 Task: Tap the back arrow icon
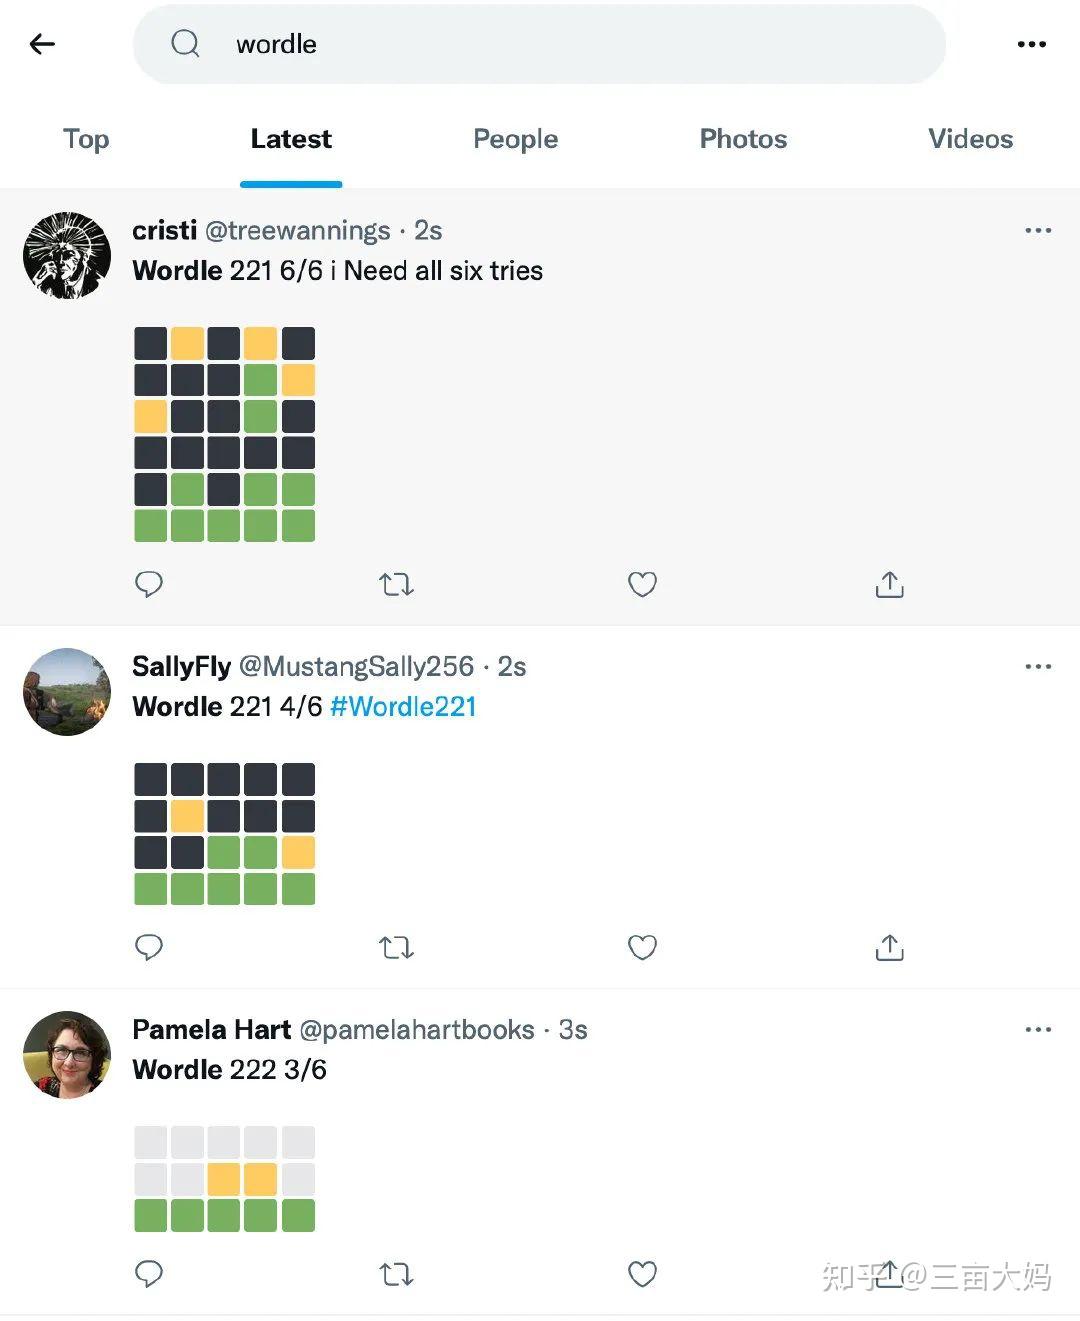(x=42, y=44)
